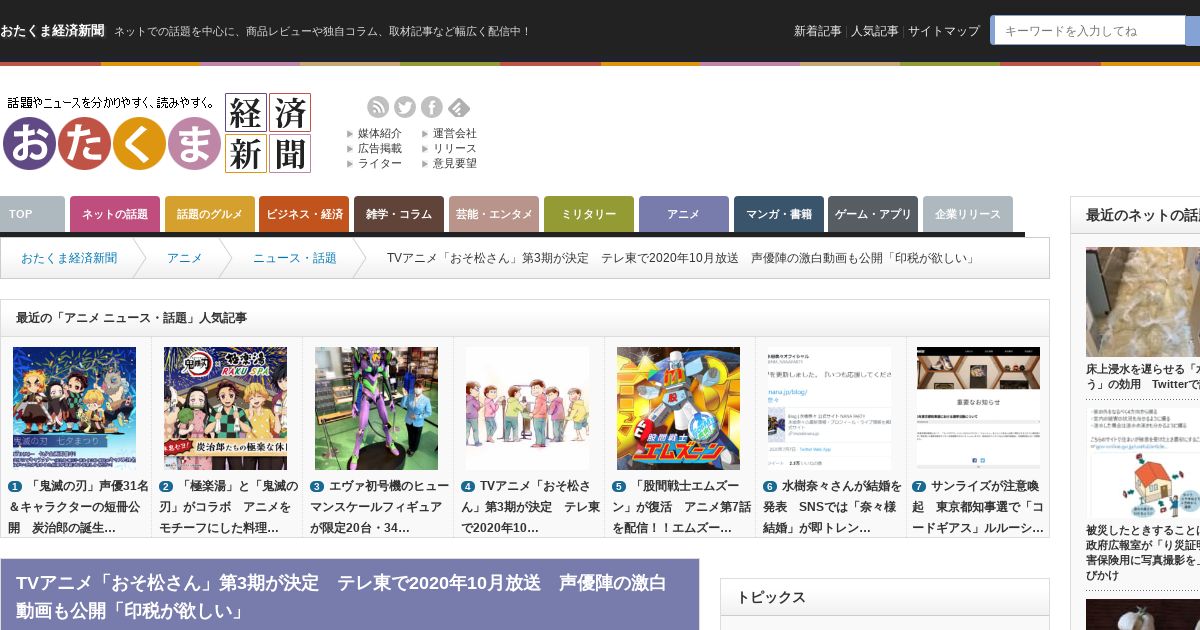Open 運営会社 link
This screenshot has height=630, width=1200.
click(455, 133)
